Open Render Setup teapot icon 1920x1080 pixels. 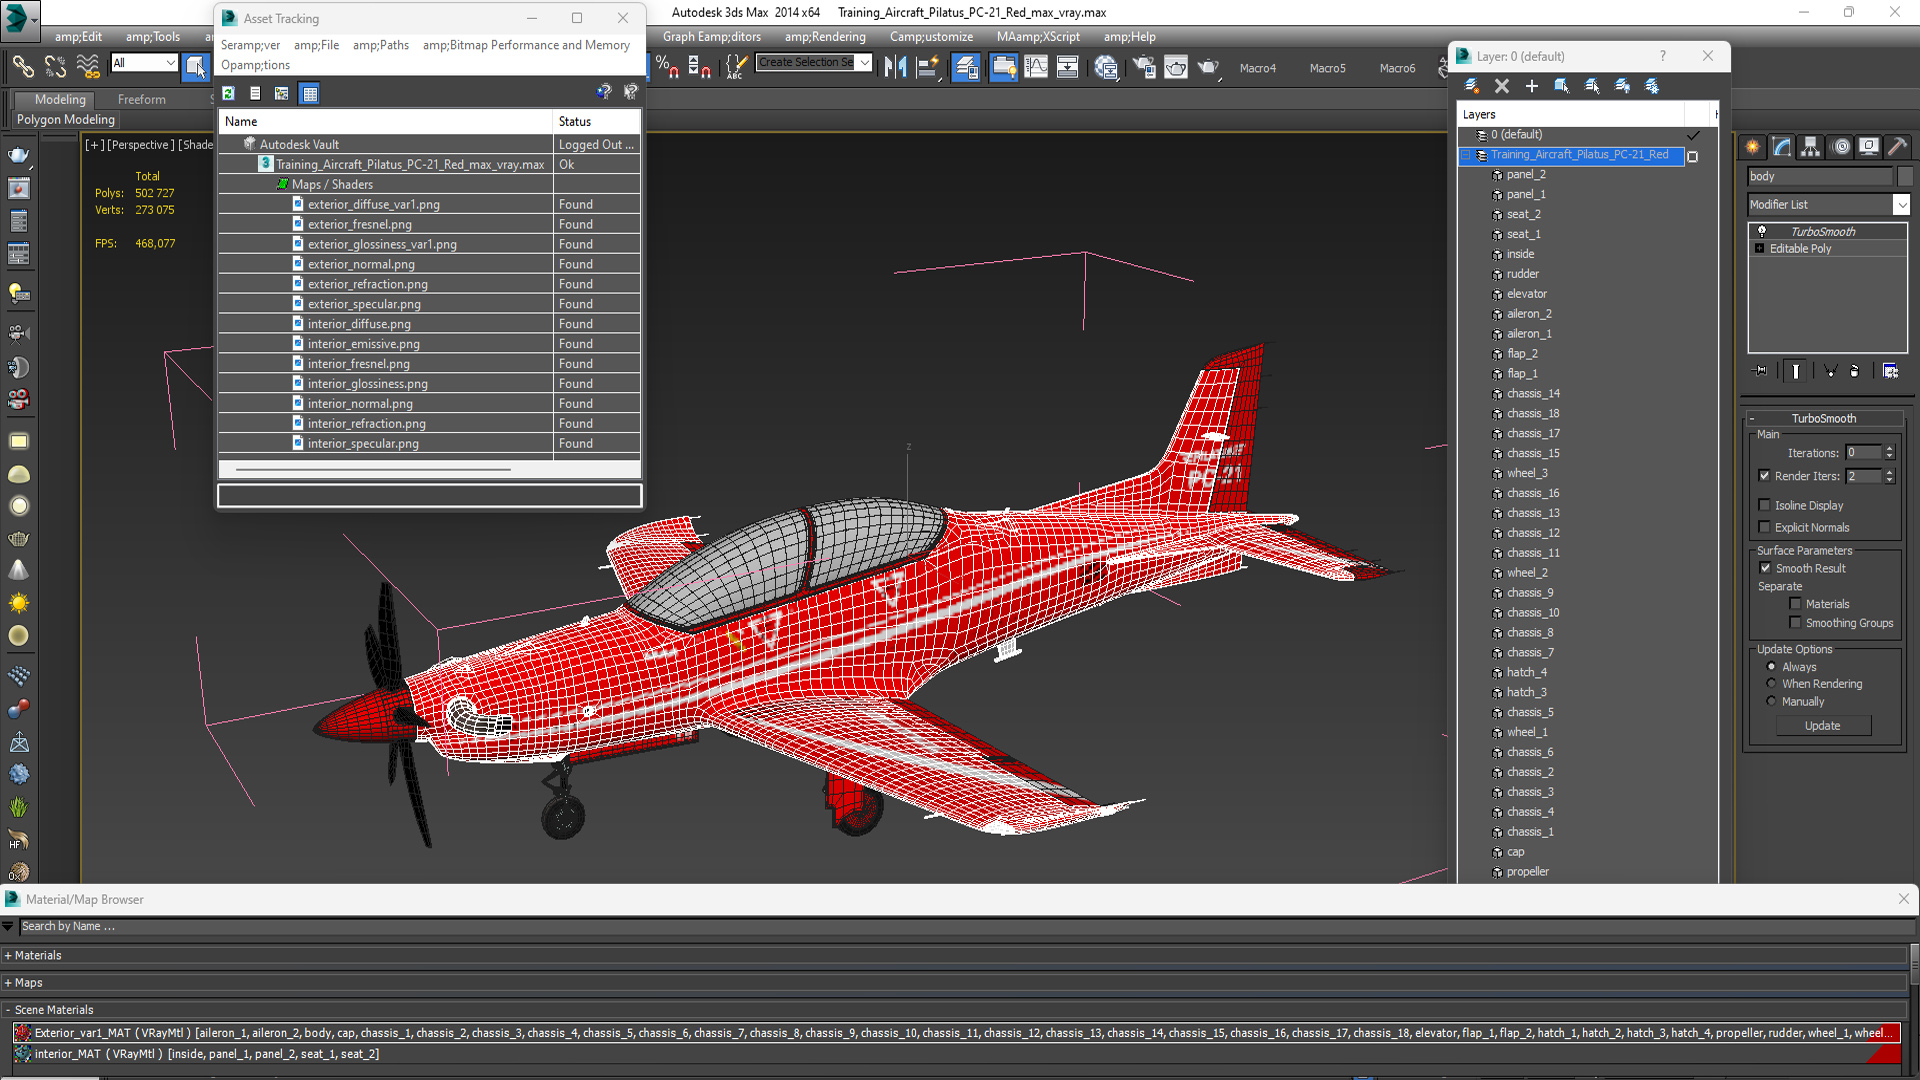(x=1143, y=66)
